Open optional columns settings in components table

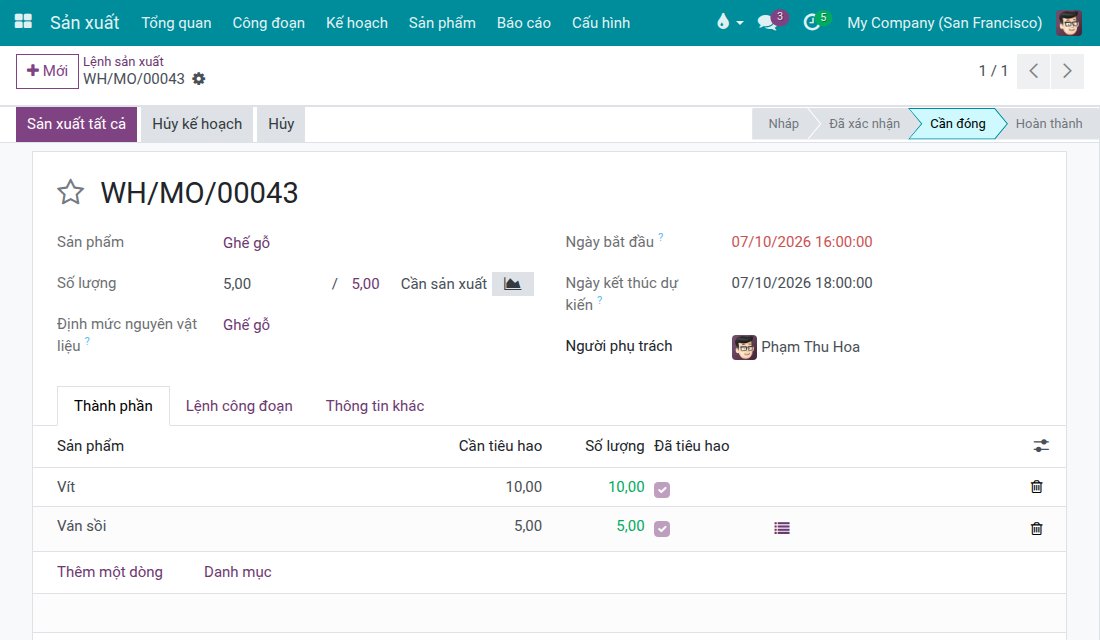tap(1041, 446)
